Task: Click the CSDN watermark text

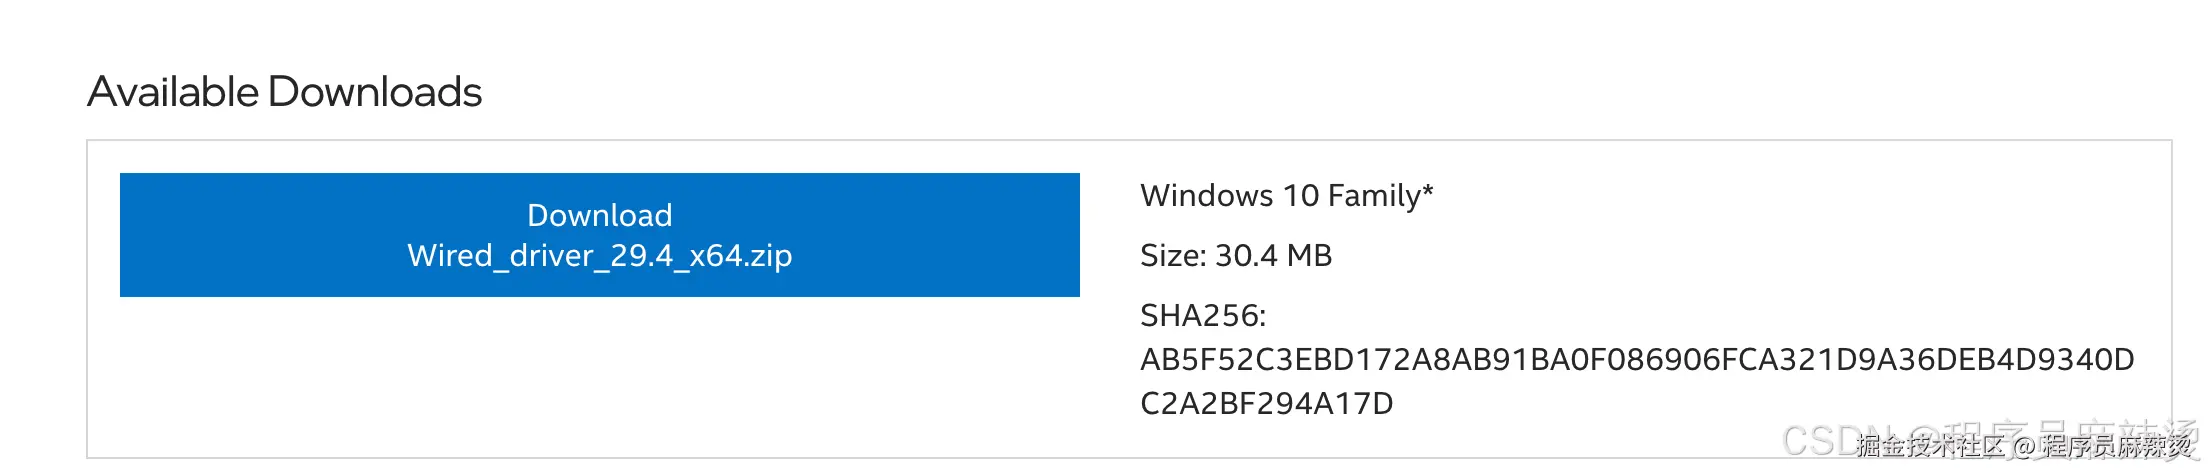Action: tap(1990, 440)
